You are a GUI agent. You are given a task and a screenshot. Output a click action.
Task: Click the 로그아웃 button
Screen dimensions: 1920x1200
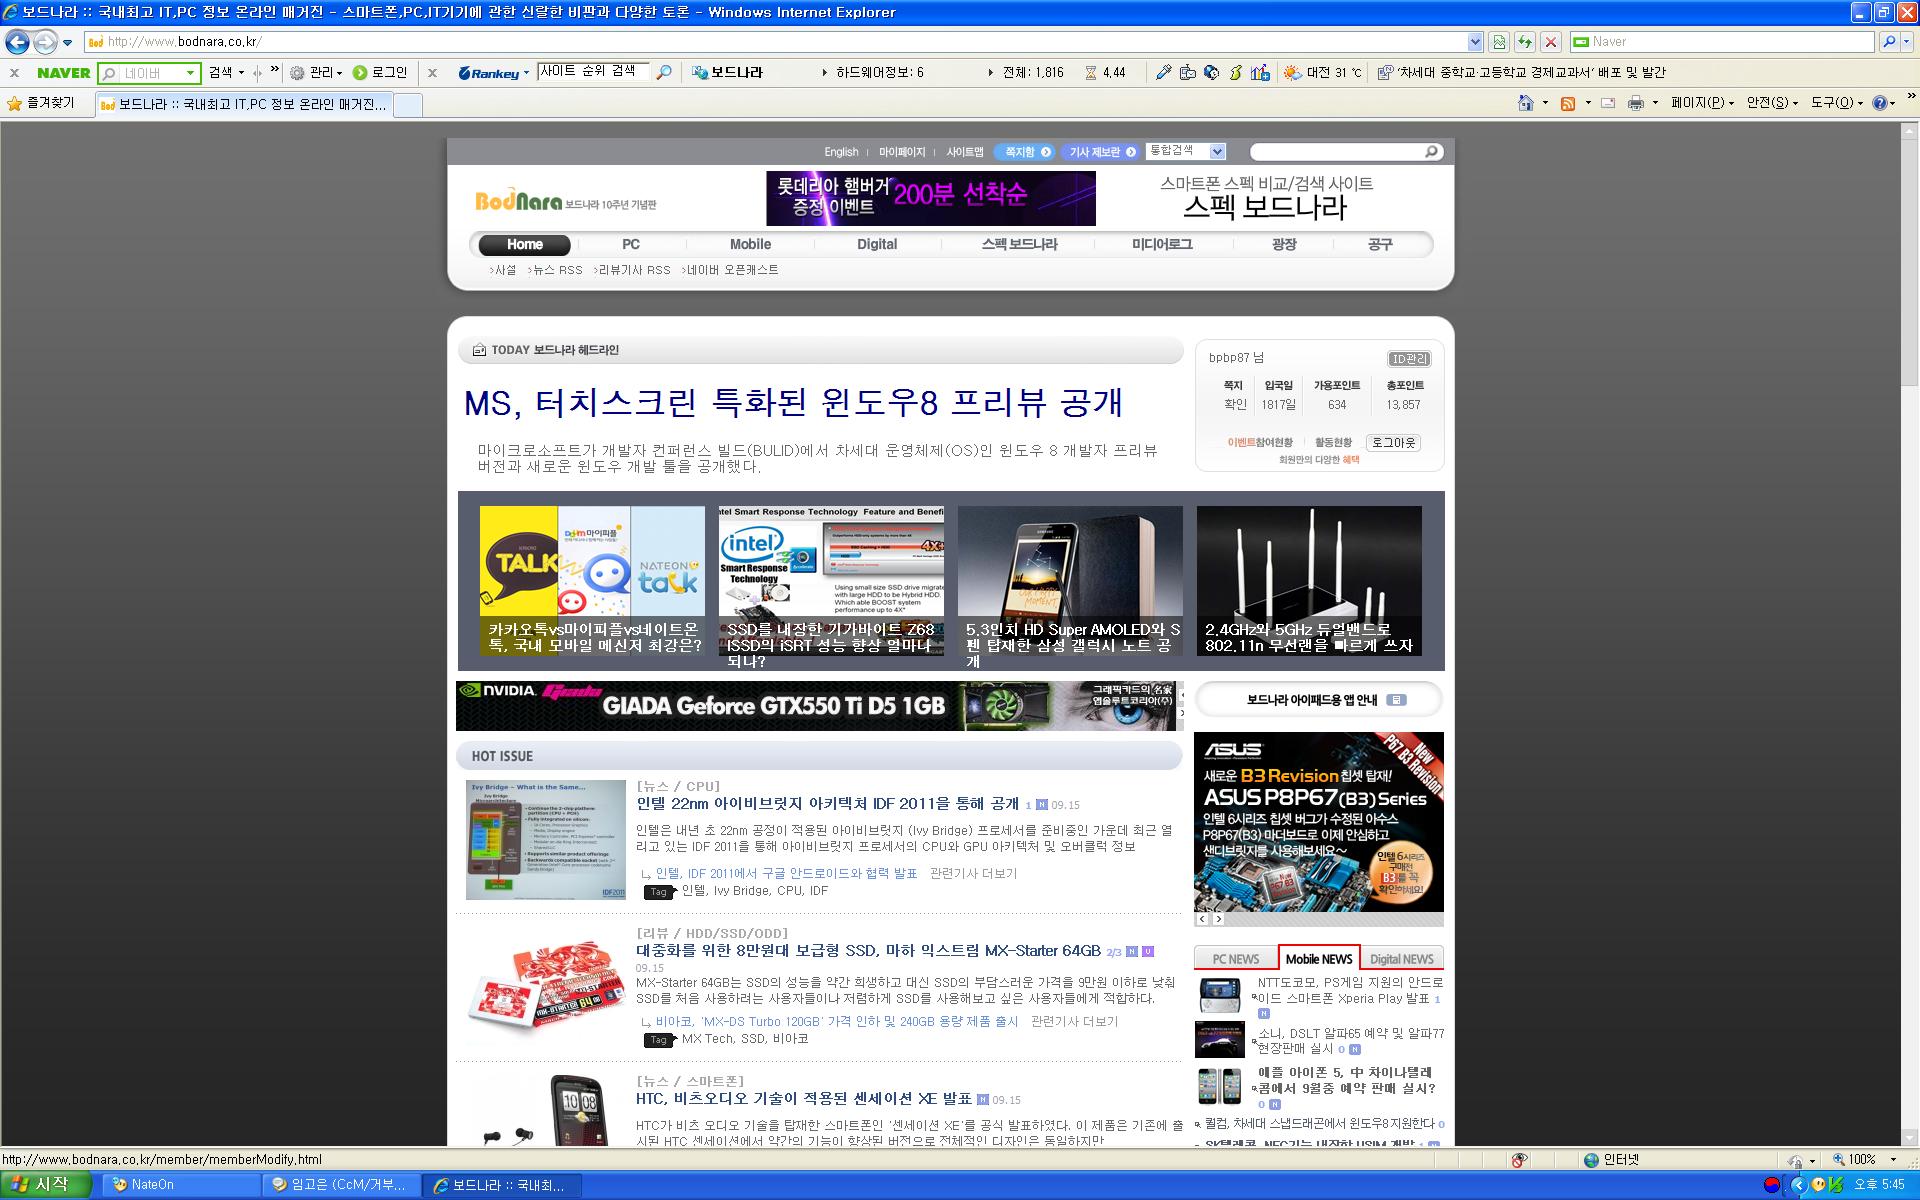tap(1393, 442)
